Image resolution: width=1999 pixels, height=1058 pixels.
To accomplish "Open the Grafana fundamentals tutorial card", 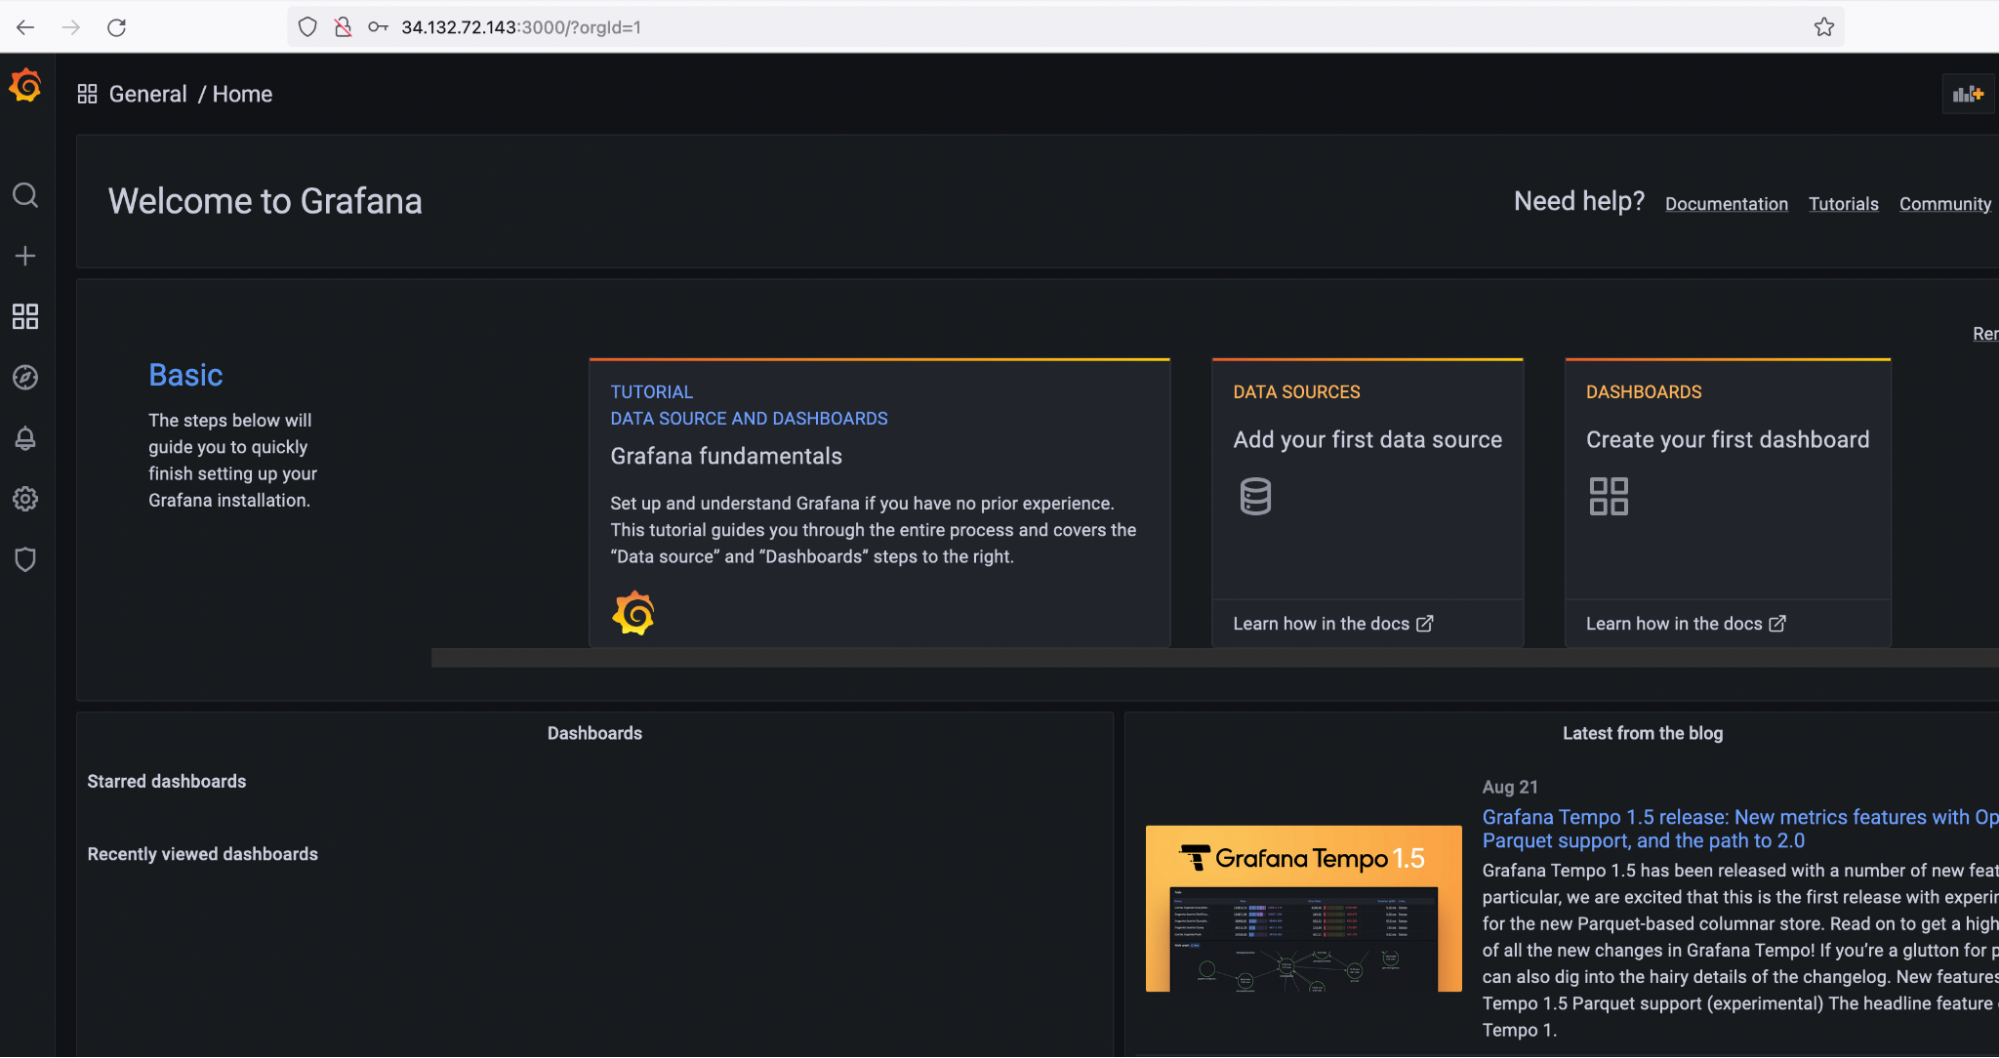I will click(x=879, y=503).
